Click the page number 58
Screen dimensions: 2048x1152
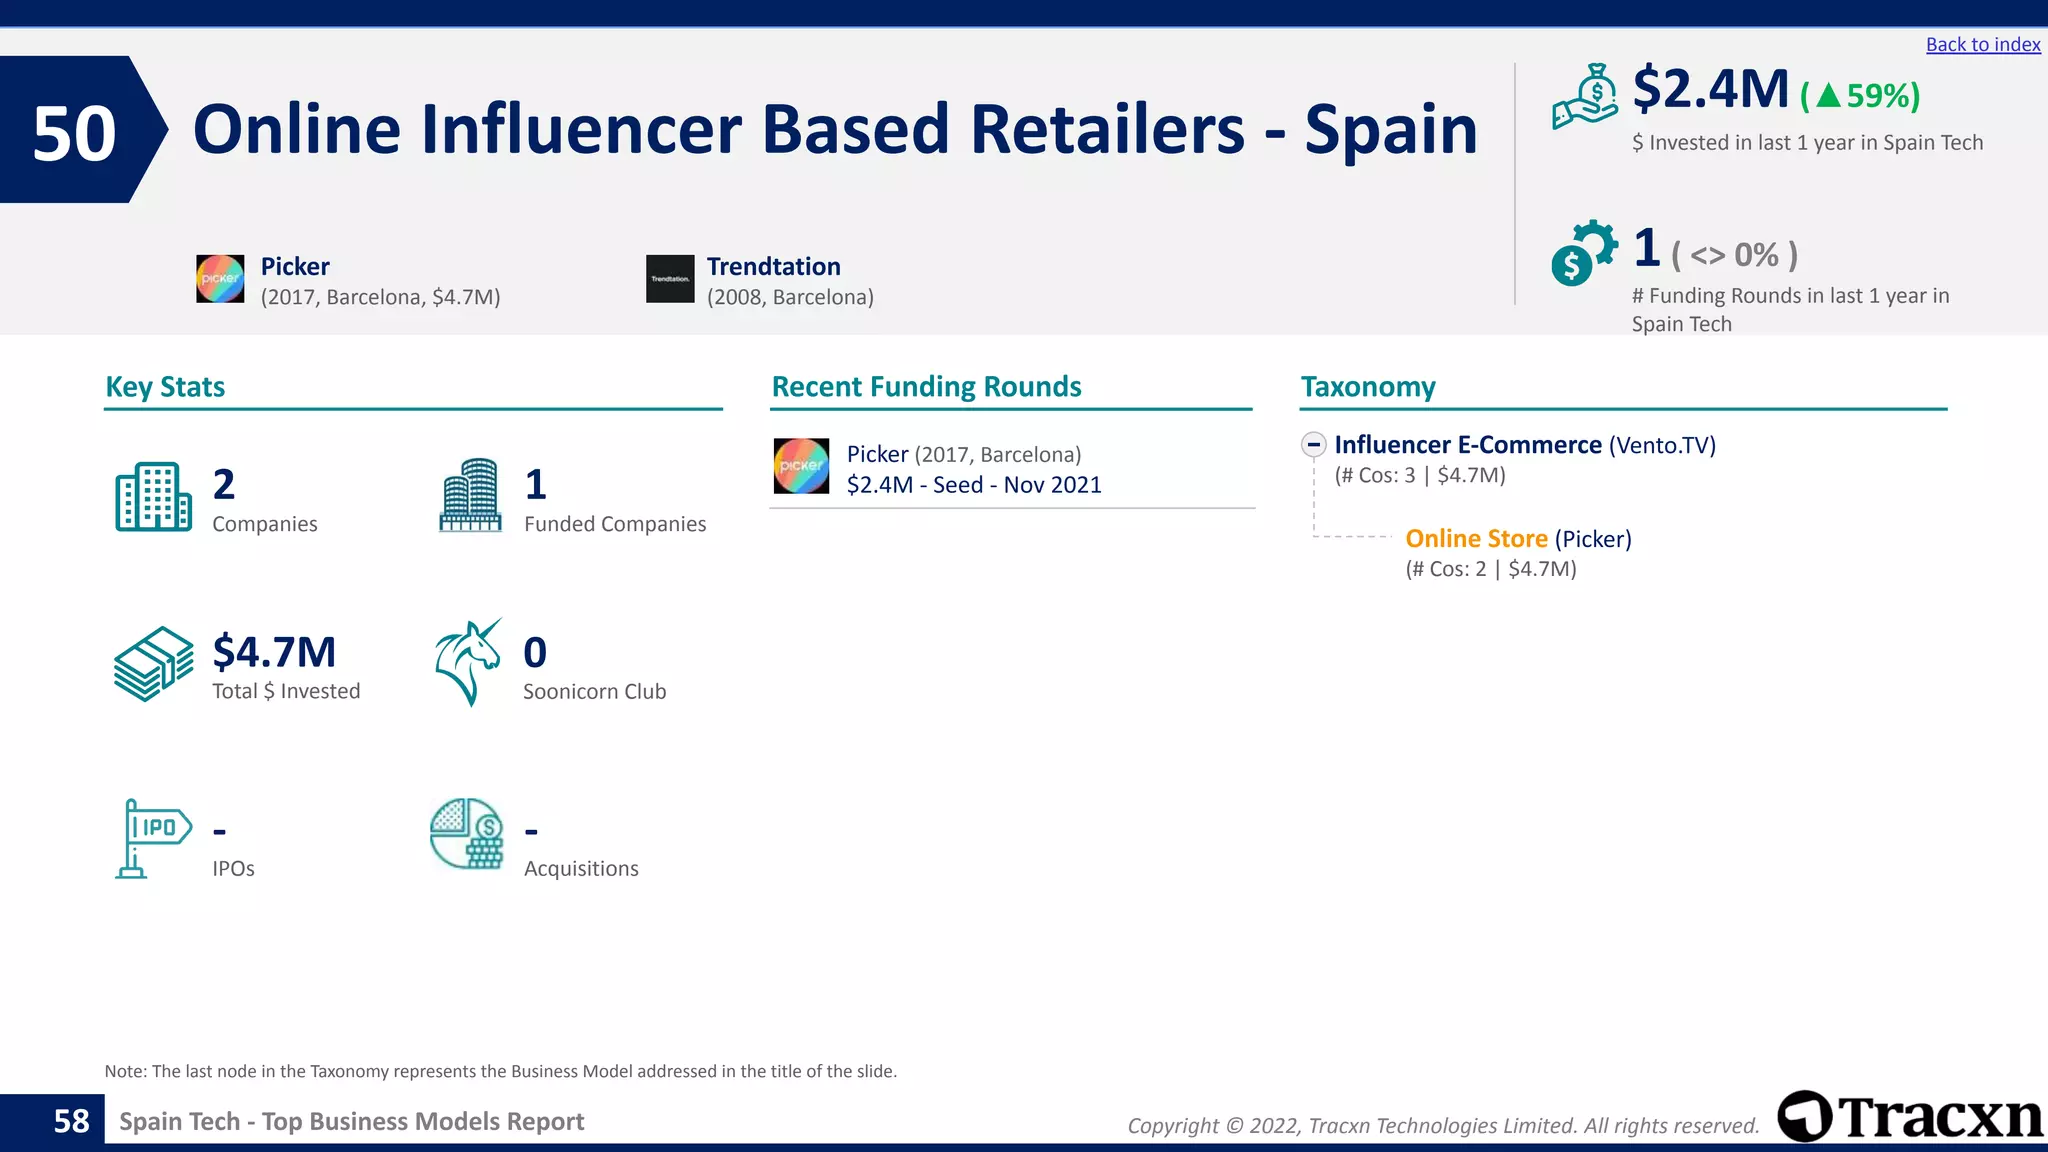coord(71,1121)
